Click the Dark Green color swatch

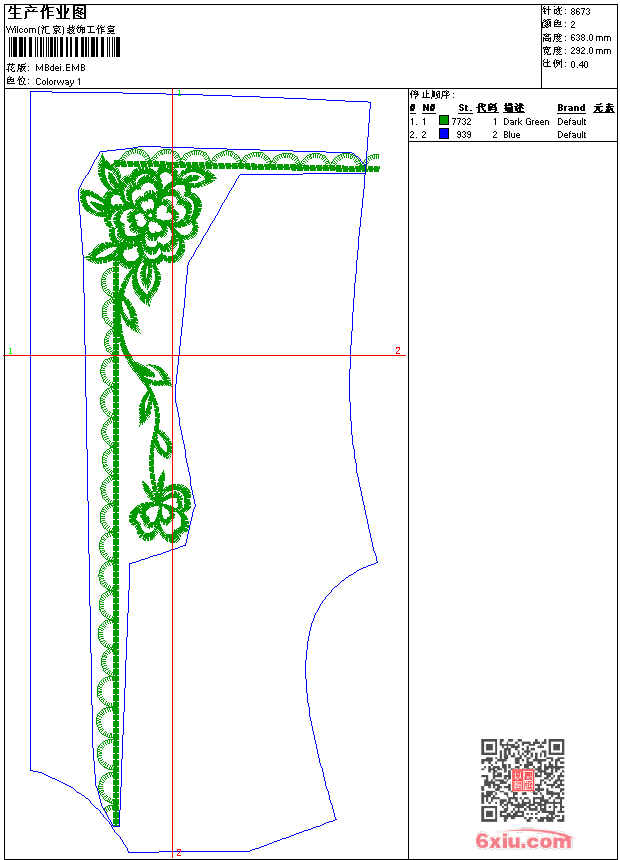pos(444,121)
